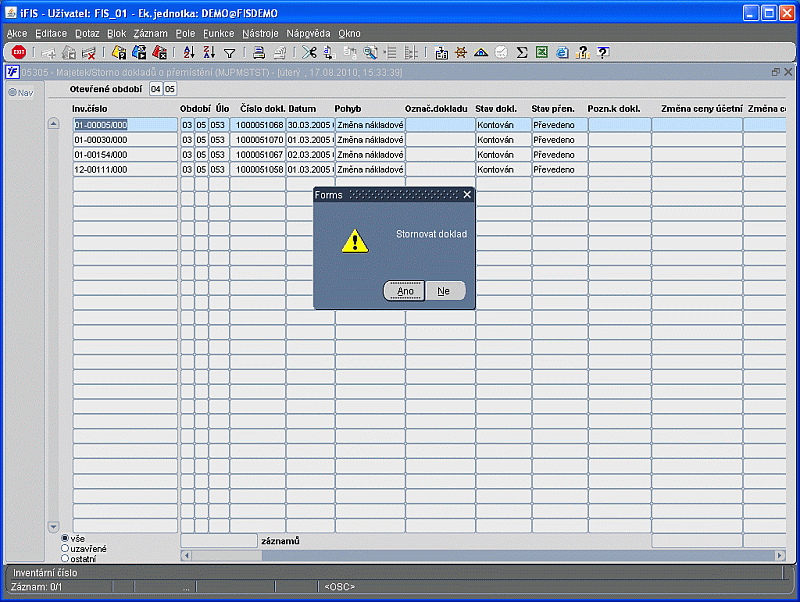Viewport: 800px width, 602px height.
Task: Click the ship wheel icon
Action: pyautogui.click(x=461, y=52)
